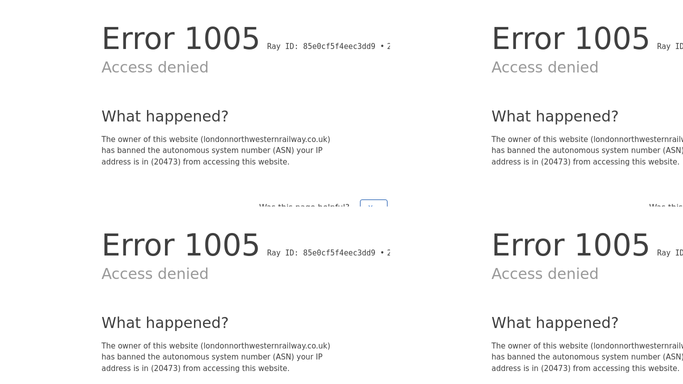Click londonnorthwesternrailway.co.uk in the upper-left paragraph

[265, 139]
